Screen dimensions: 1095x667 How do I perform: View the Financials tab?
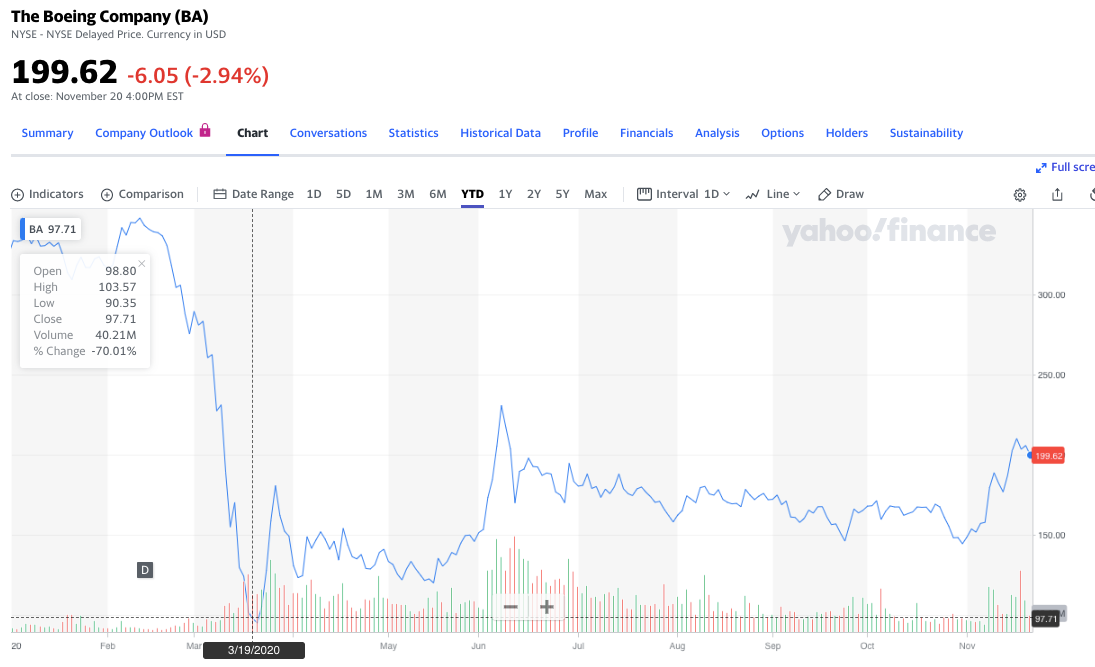[x=647, y=133]
